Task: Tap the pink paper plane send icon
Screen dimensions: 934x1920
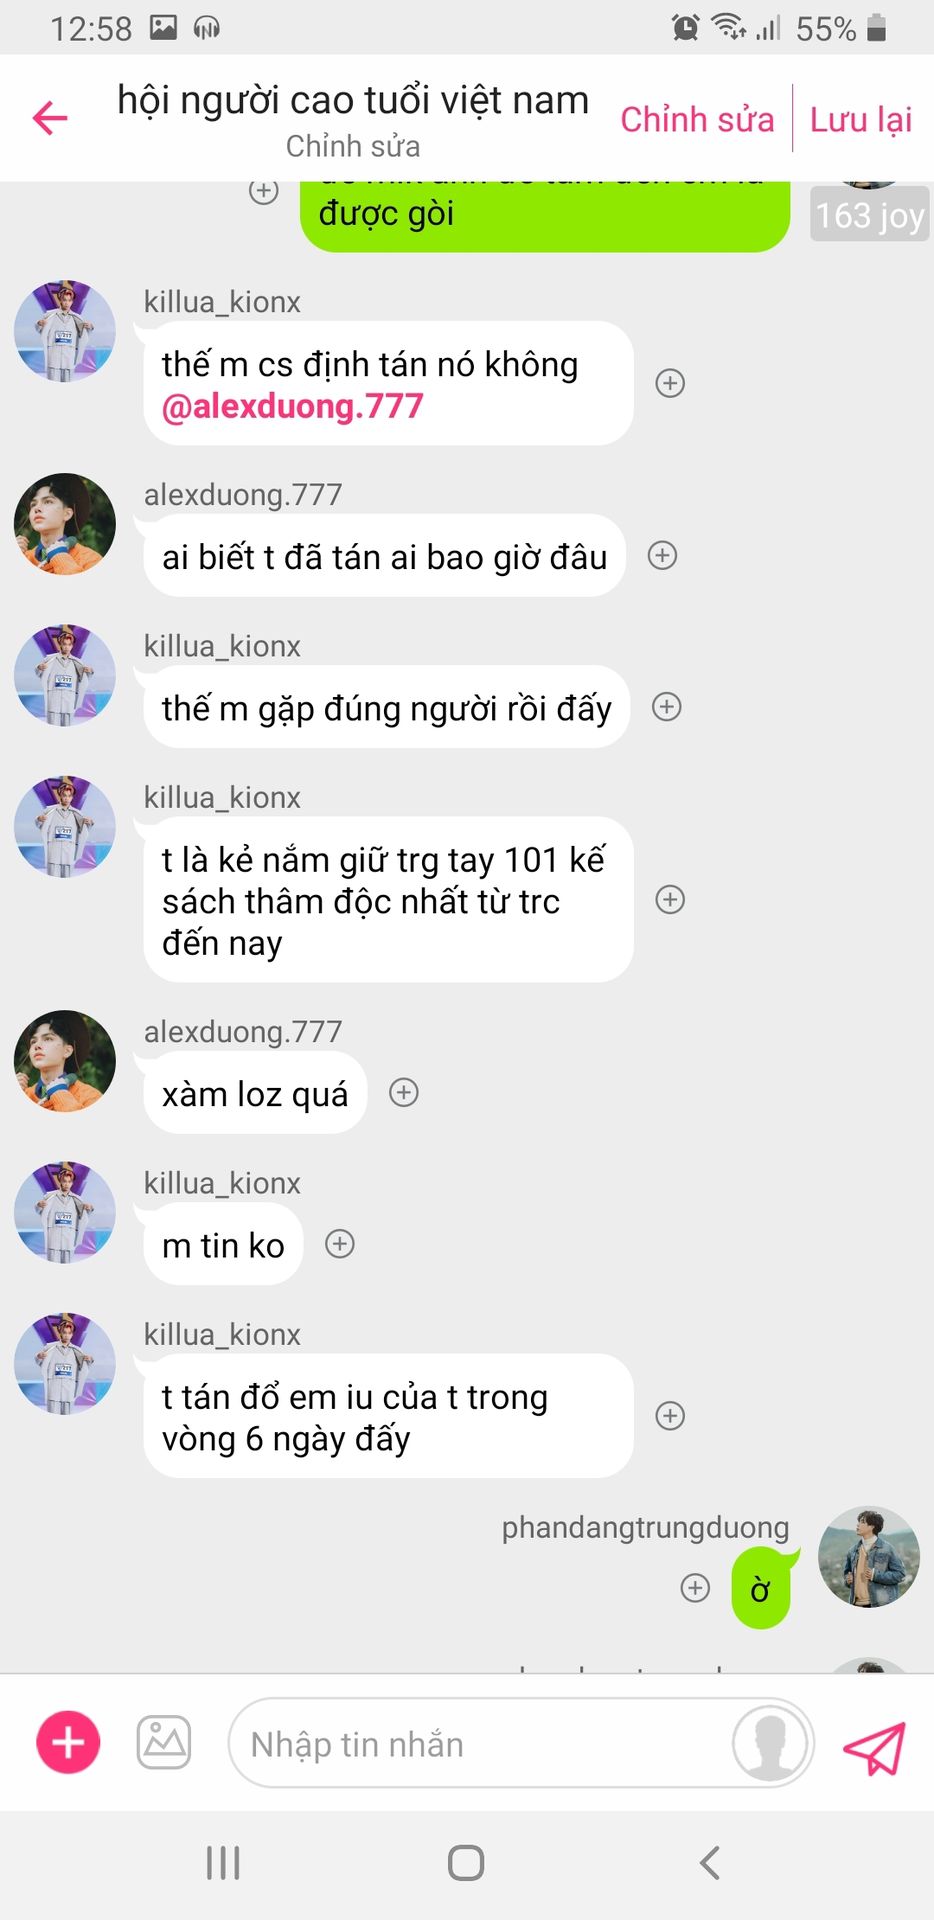Action: pyautogui.click(x=874, y=1747)
